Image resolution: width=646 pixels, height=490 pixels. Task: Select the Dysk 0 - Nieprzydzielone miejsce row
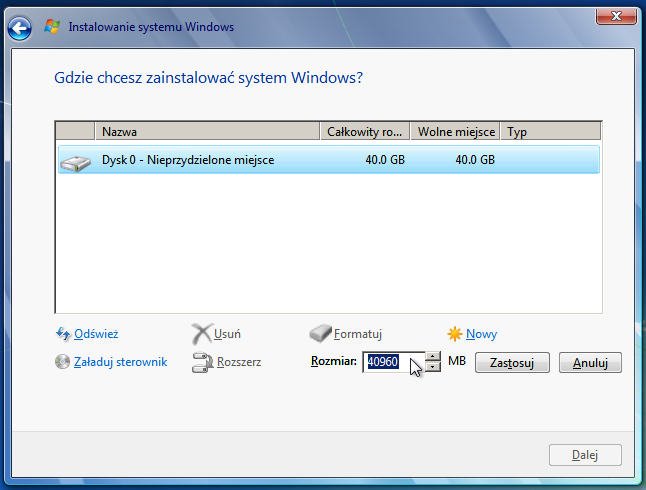329,159
